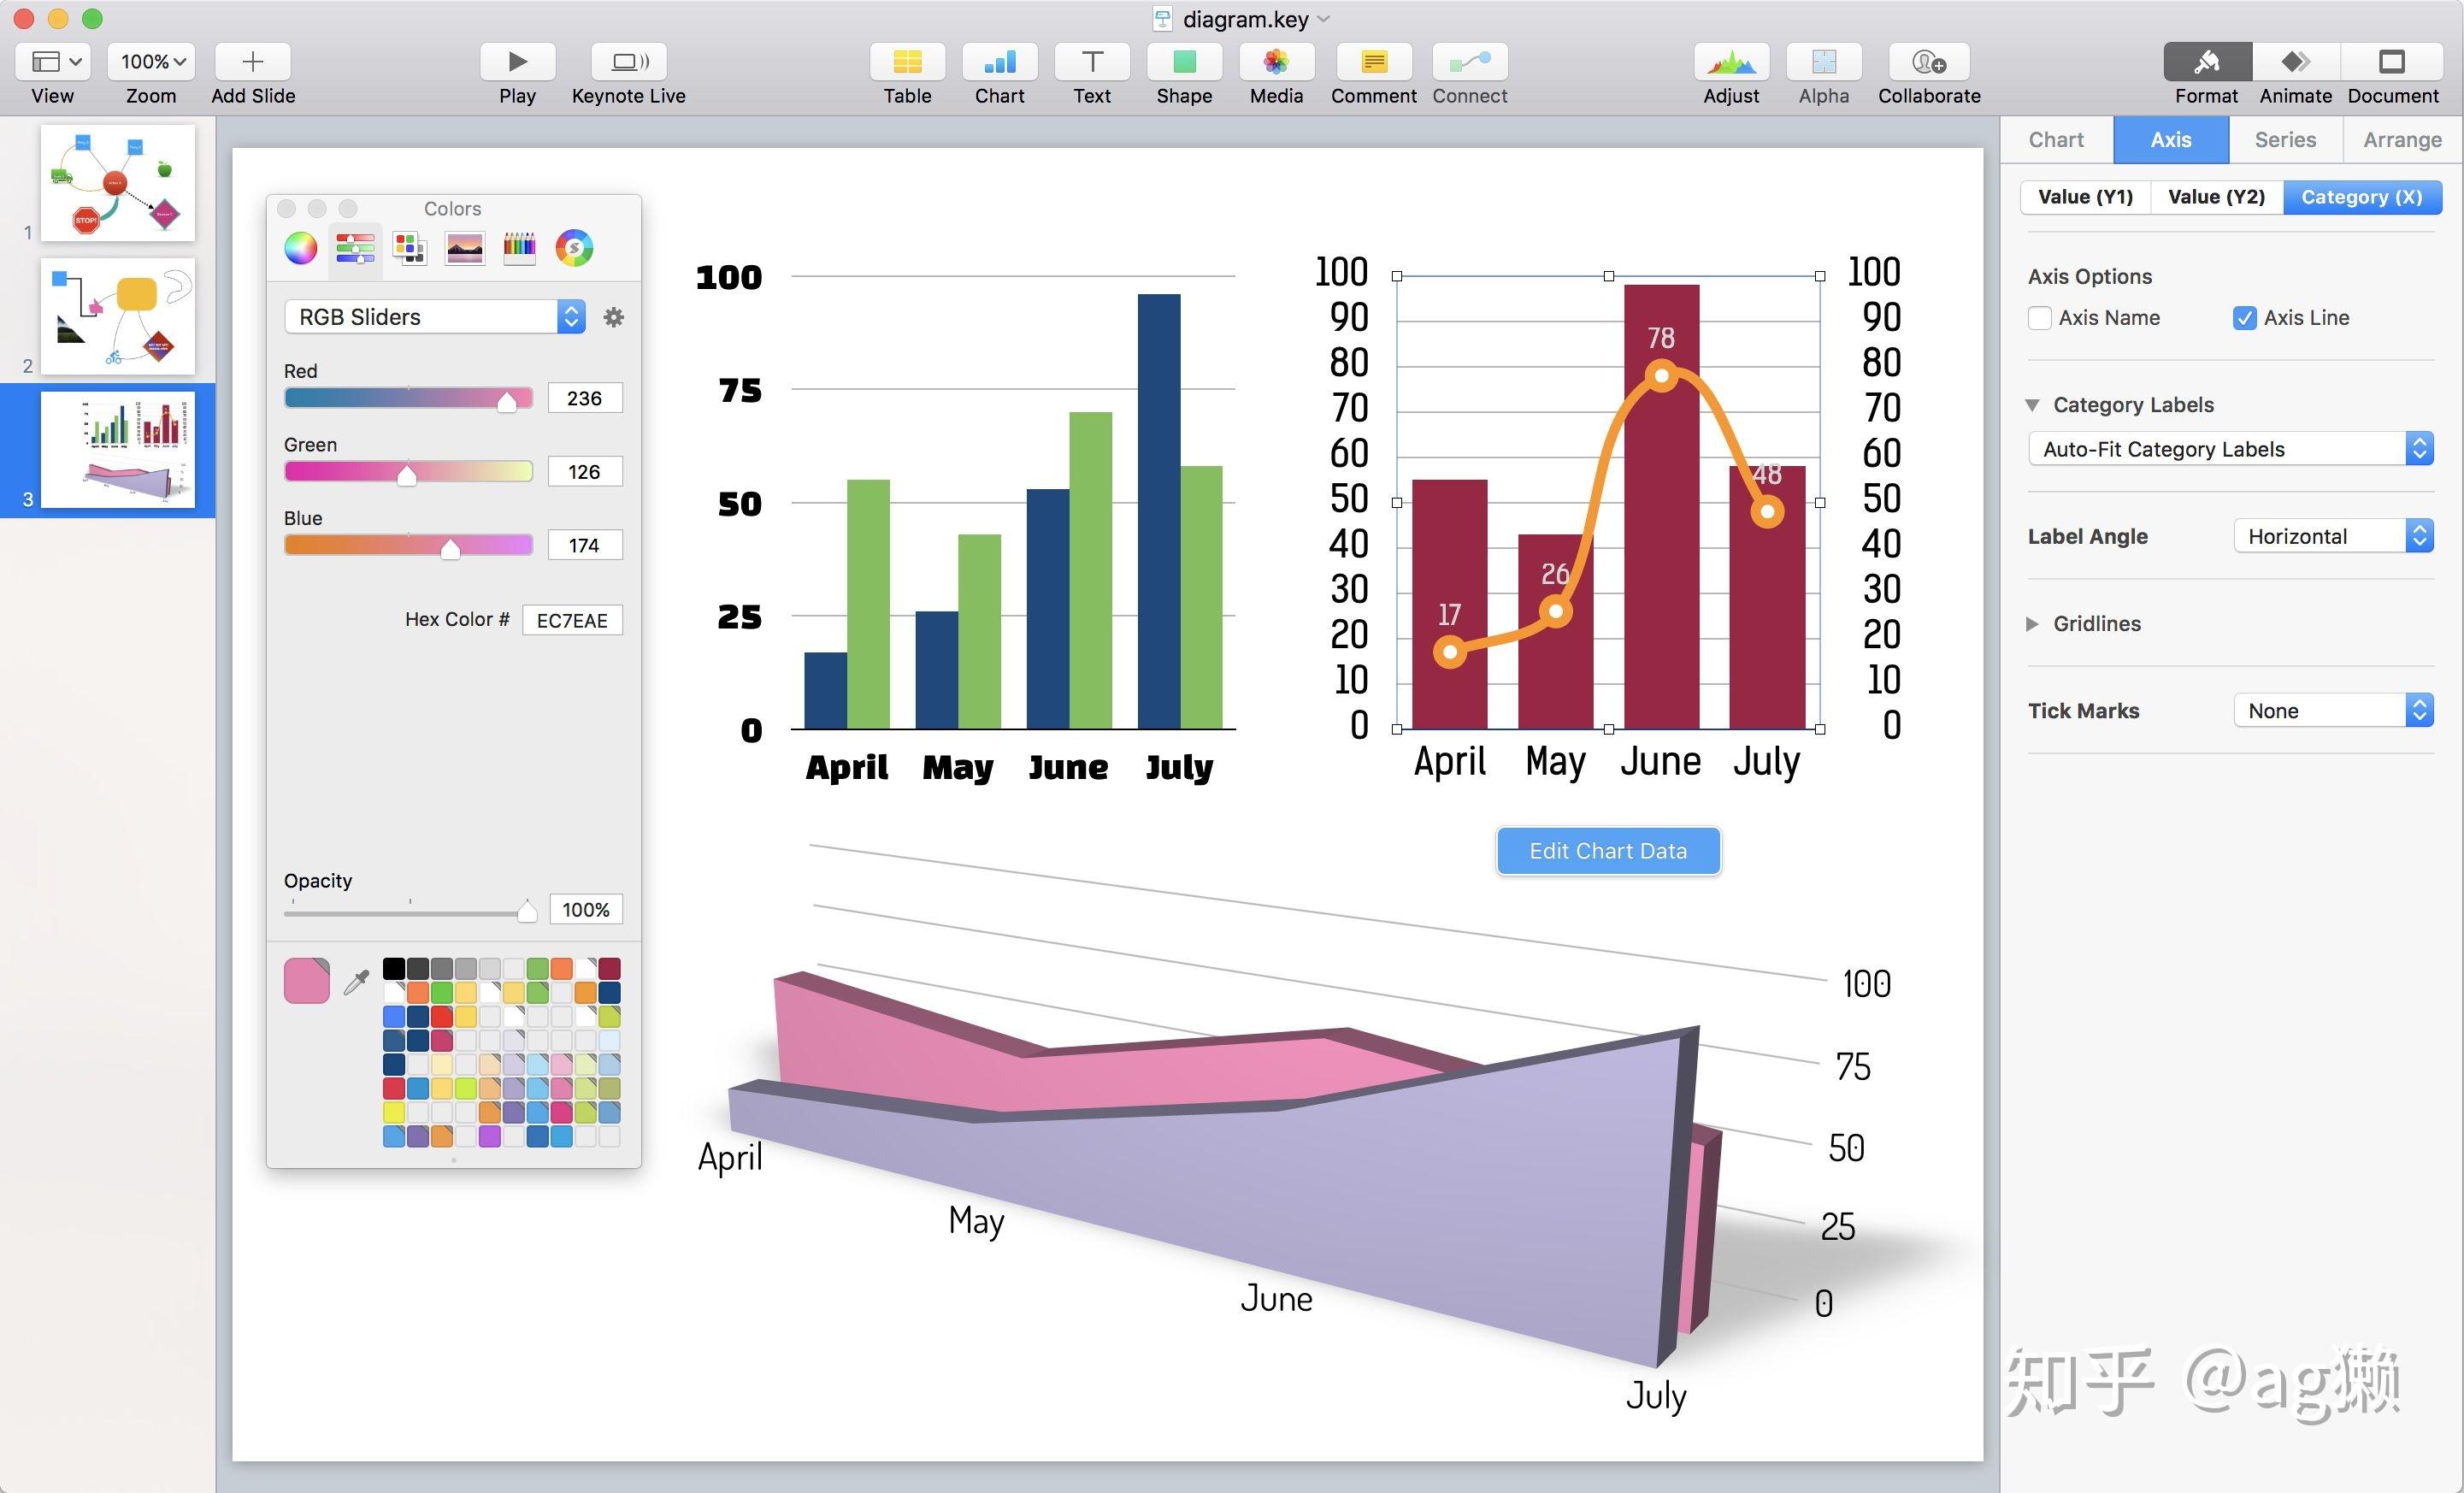This screenshot has width=2464, height=1493.
Task: Click the Edit Chart Data button
Action: pyautogui.click(x=1608, y=851)
